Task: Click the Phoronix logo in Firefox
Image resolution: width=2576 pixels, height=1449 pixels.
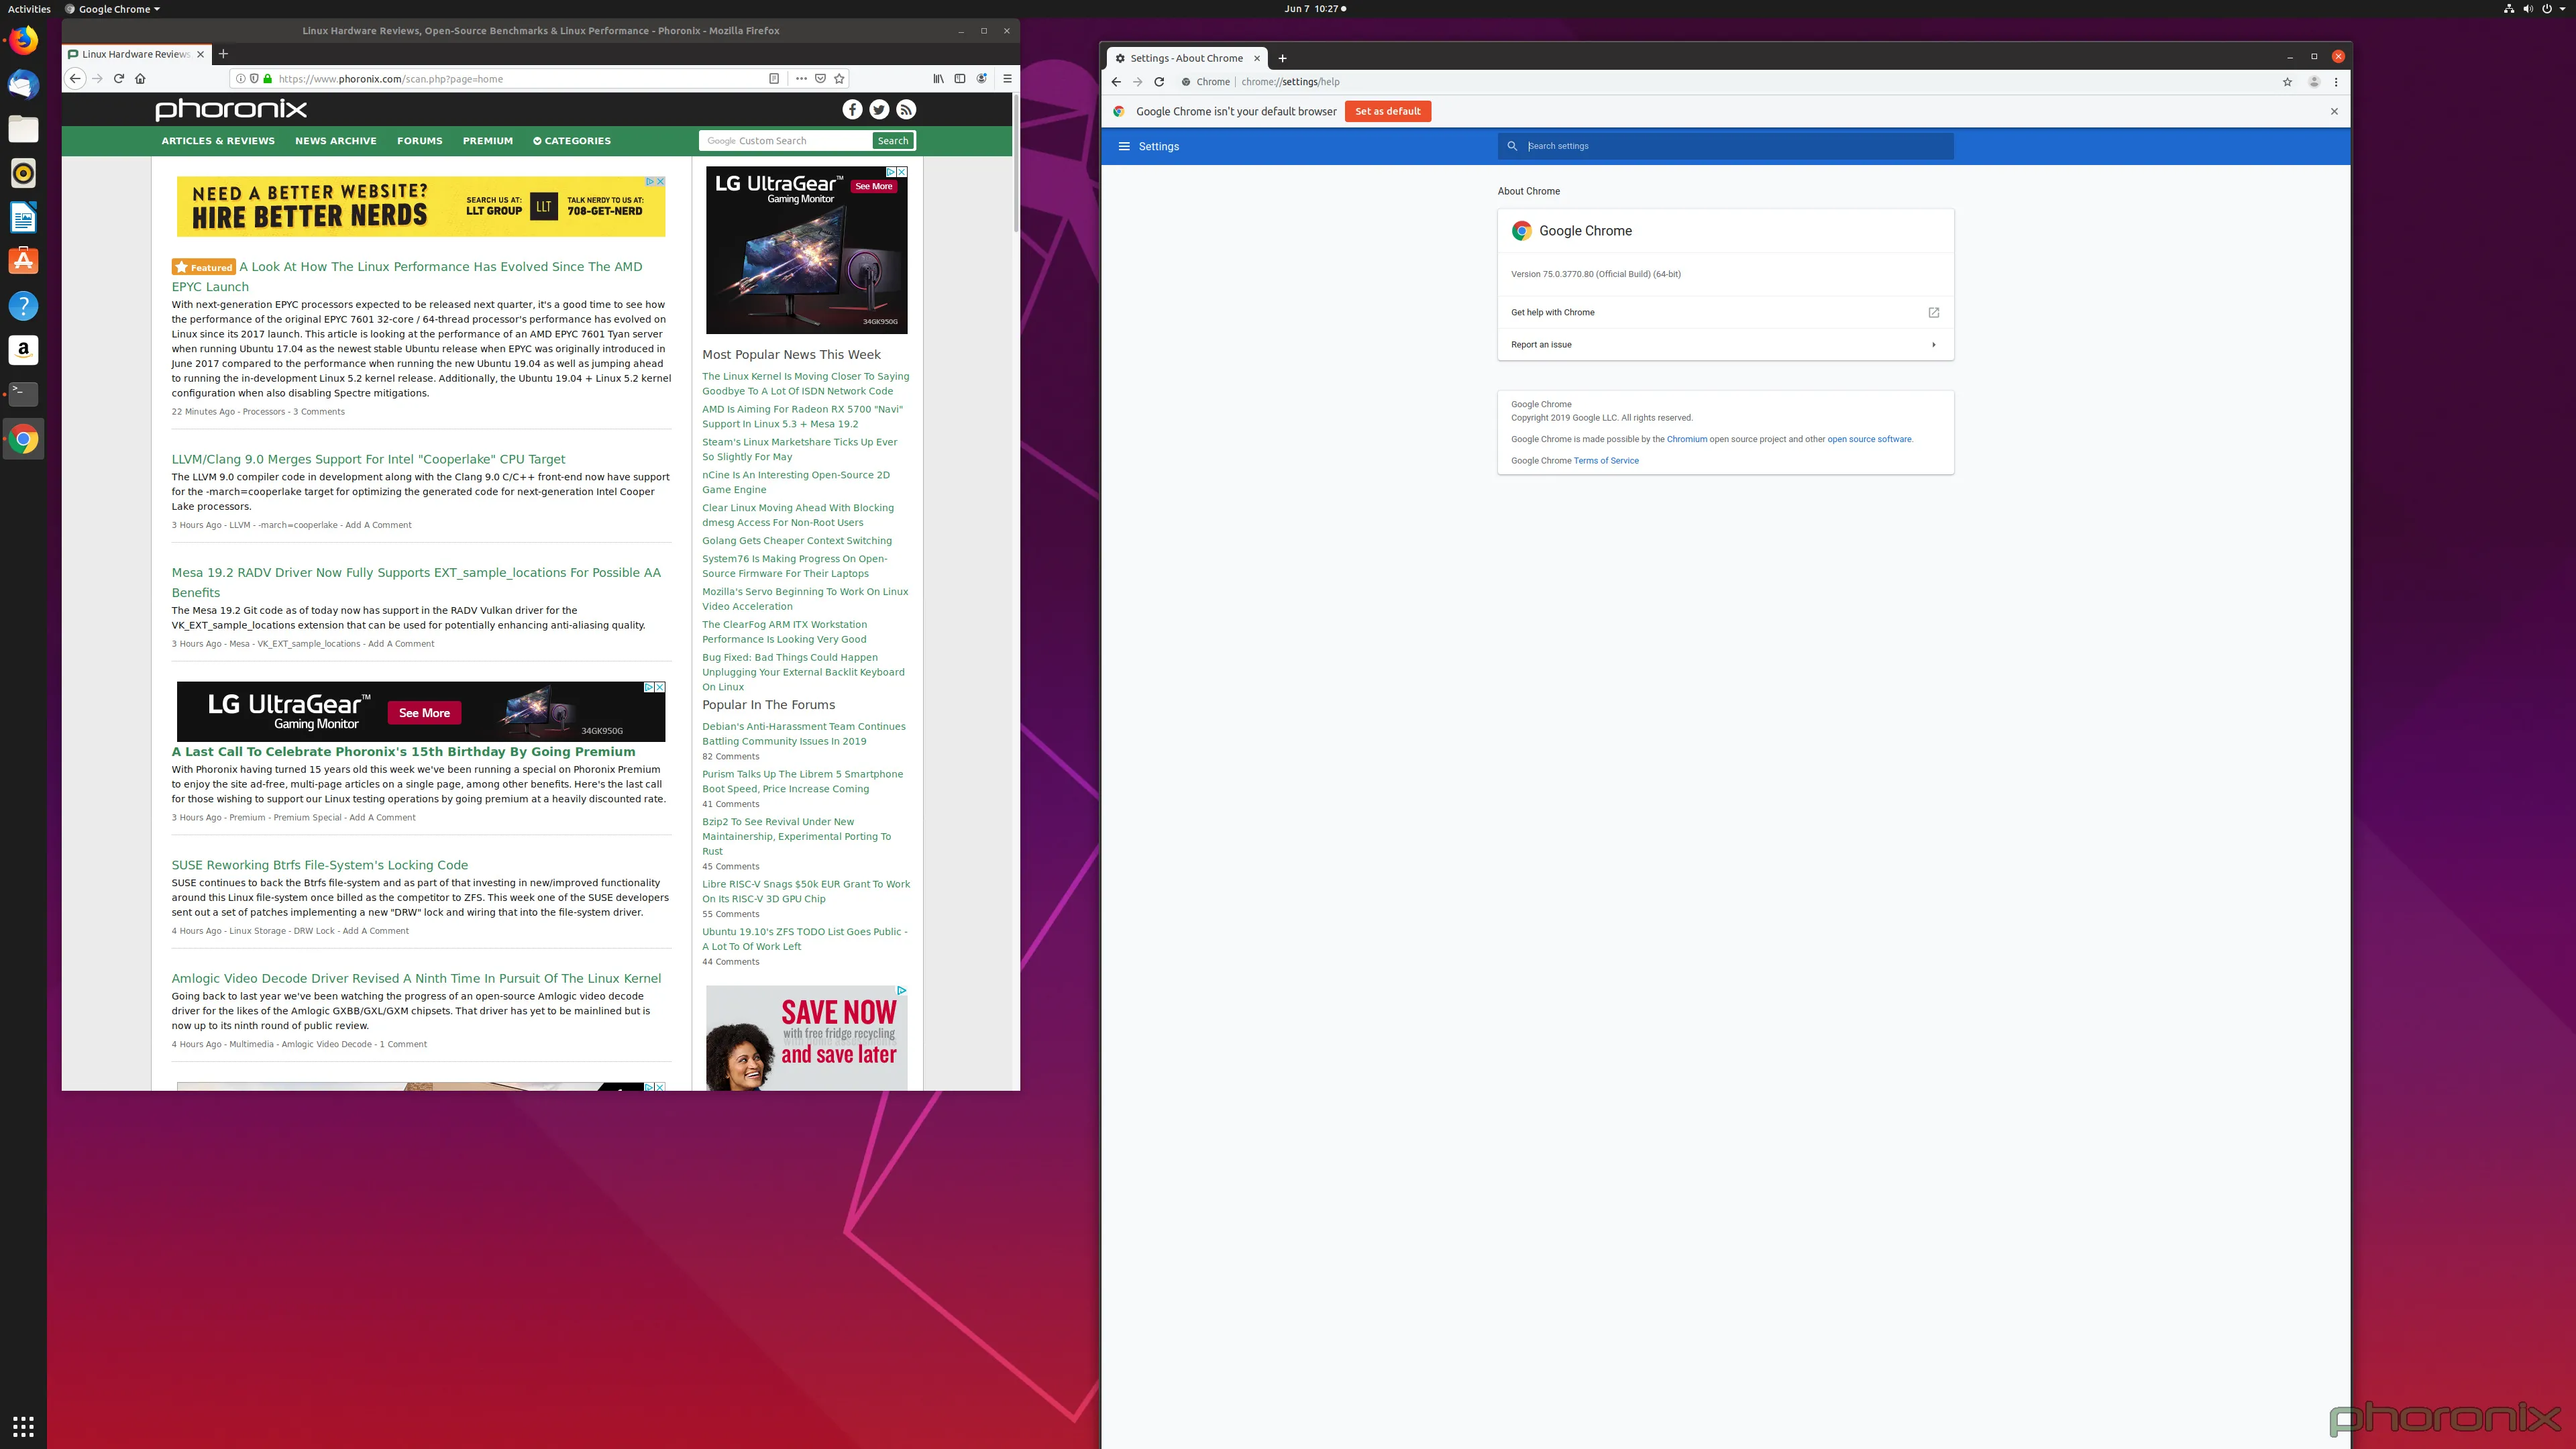Action: tap(231, 109)
